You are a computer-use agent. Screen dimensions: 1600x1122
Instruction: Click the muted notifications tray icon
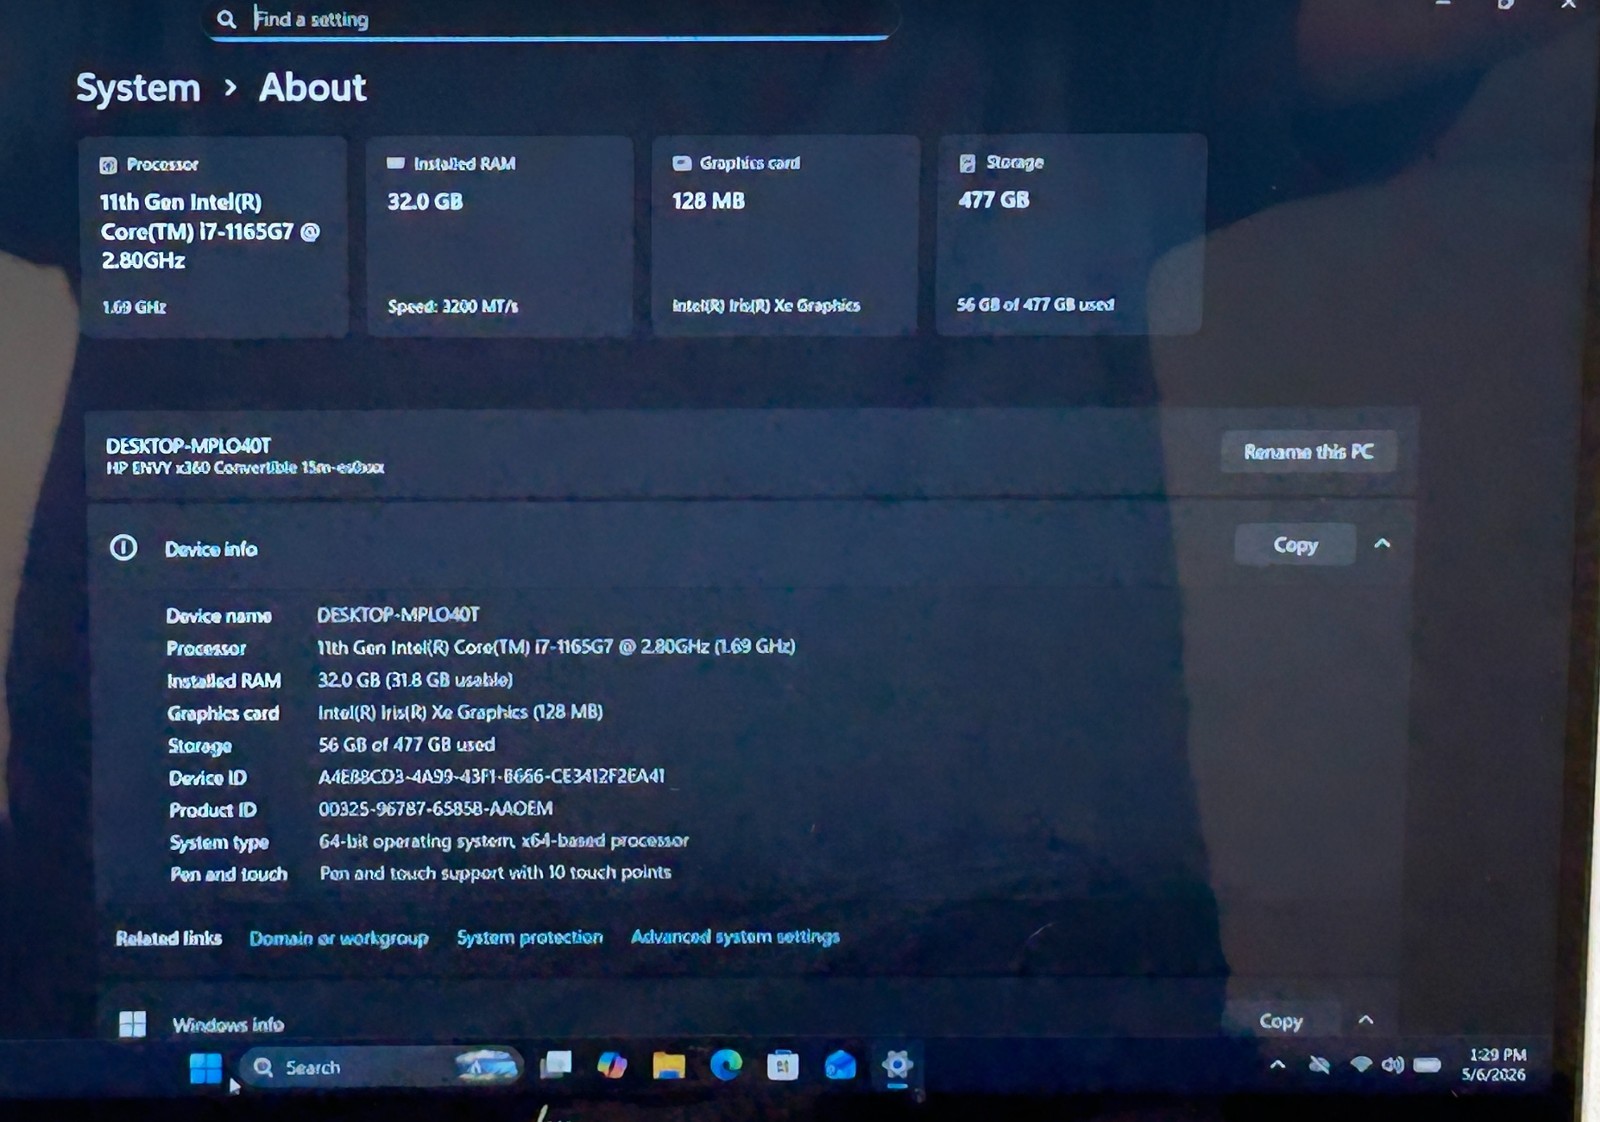point(1320,1065)
